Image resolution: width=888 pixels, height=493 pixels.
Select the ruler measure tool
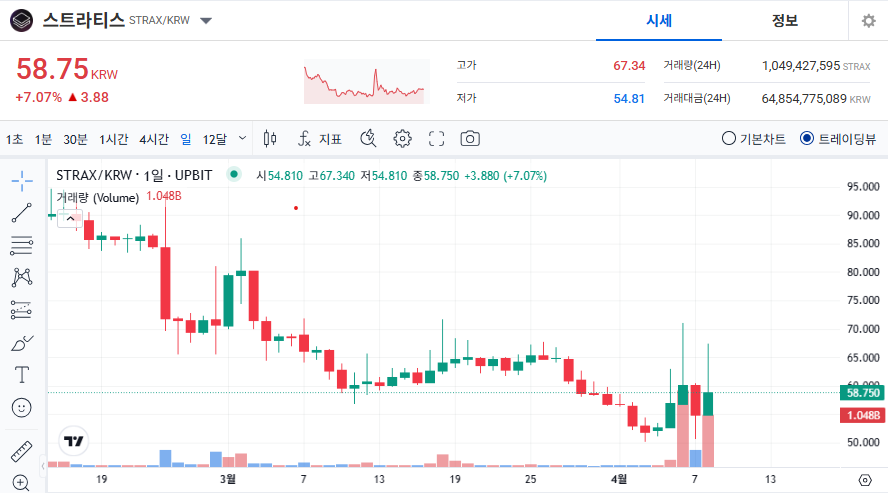click(x=22, y=451)
